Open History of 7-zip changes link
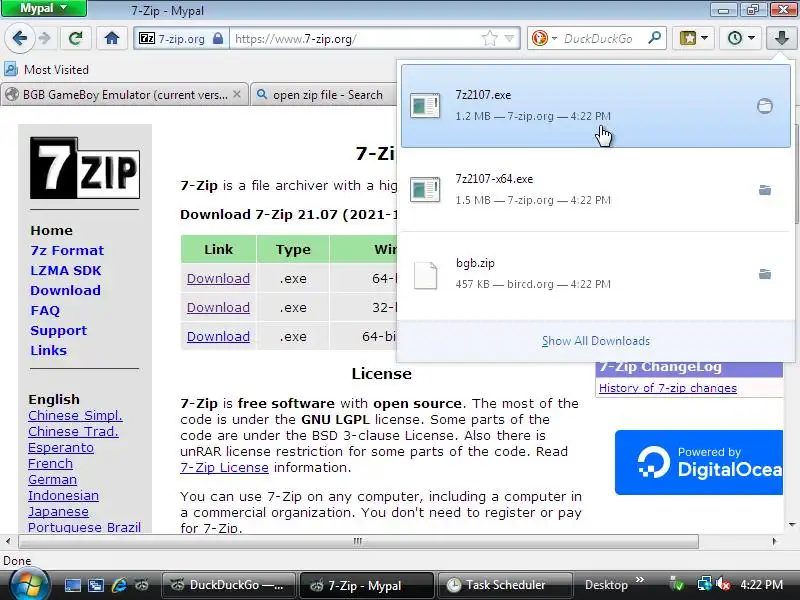The height and width of the screenshot is (600, 800). click(667, 388)
